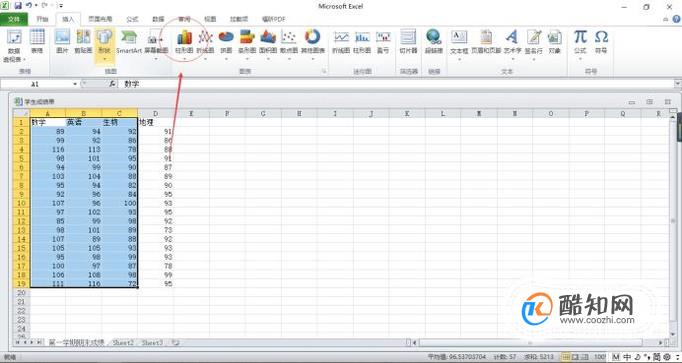
Task: Expand the line chart dropdown arrow
Action: (x=205, y=58)
